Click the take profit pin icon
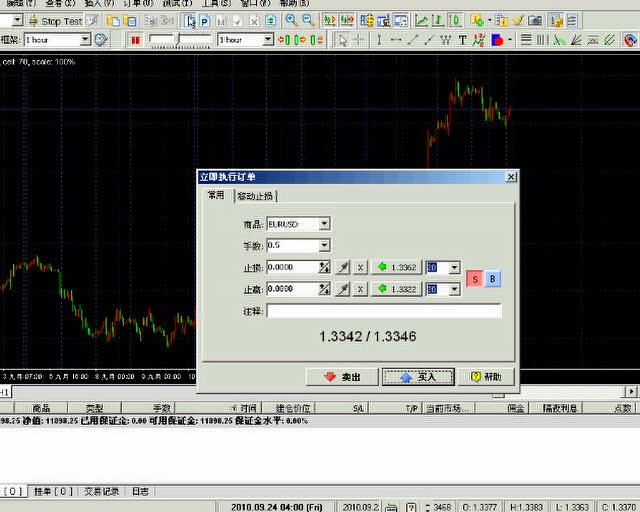The image size is (640, 512). (x=342, y=289)
